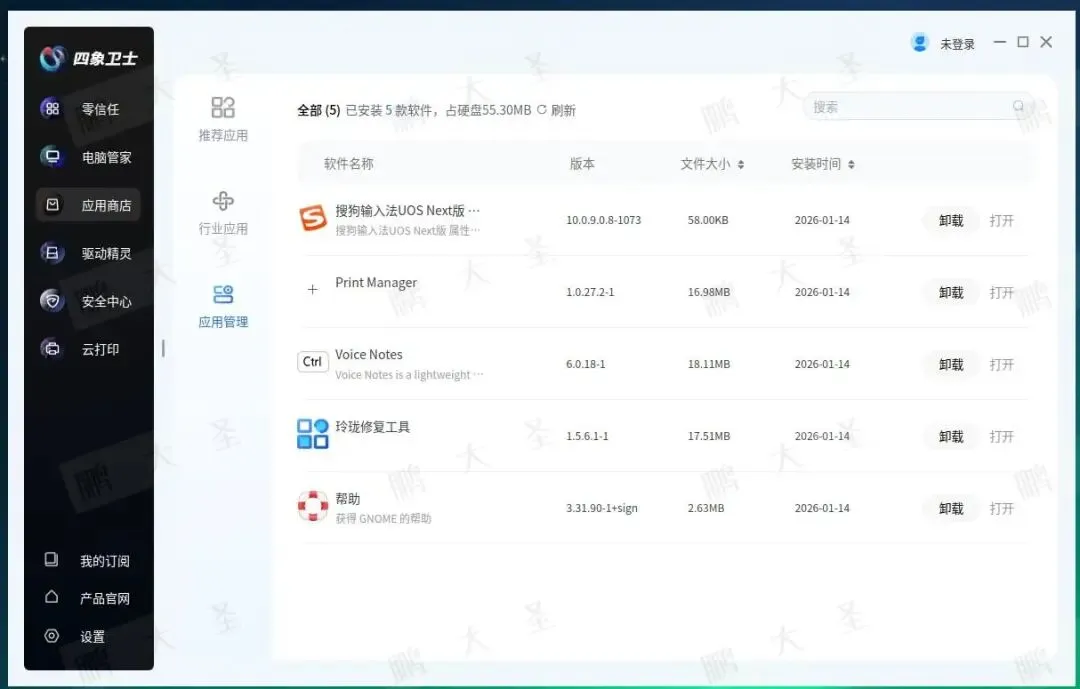Click the Voice Notes name
Image resolution: width=1080 pixels, height=689 pixels.
click(x=368, y=354)
